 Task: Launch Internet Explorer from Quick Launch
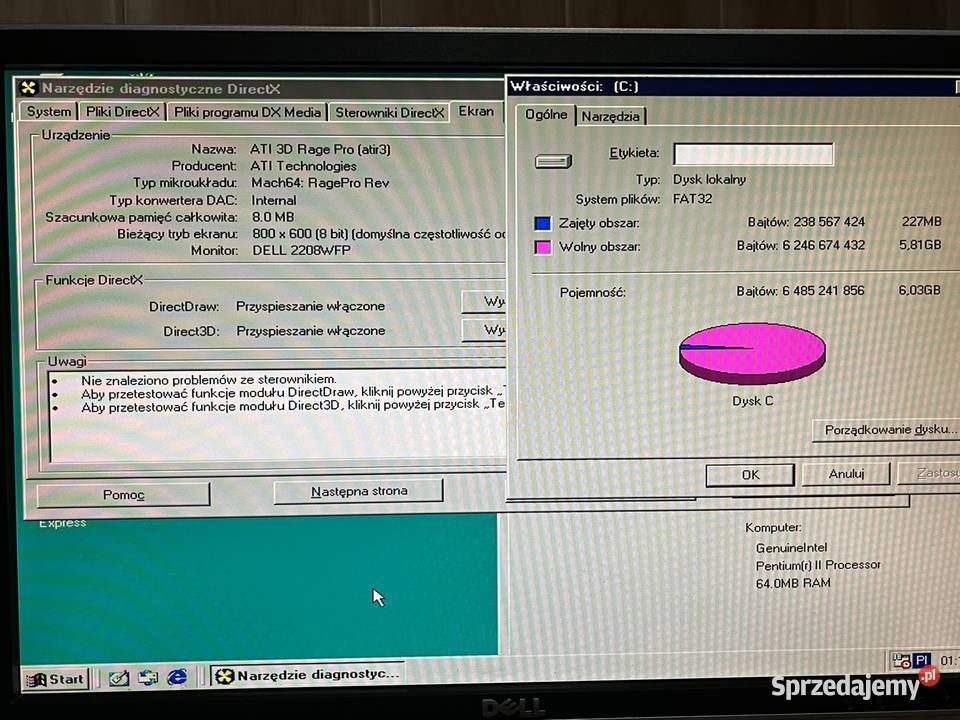coord(178,677)
